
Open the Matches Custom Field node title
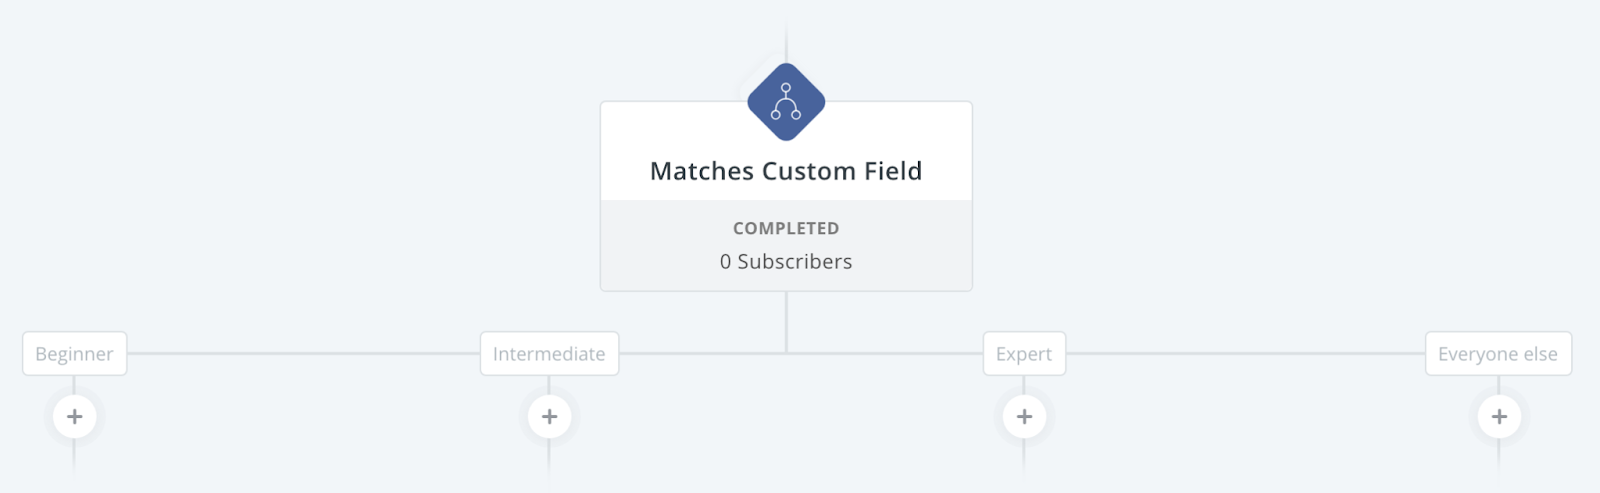[786, 171]
